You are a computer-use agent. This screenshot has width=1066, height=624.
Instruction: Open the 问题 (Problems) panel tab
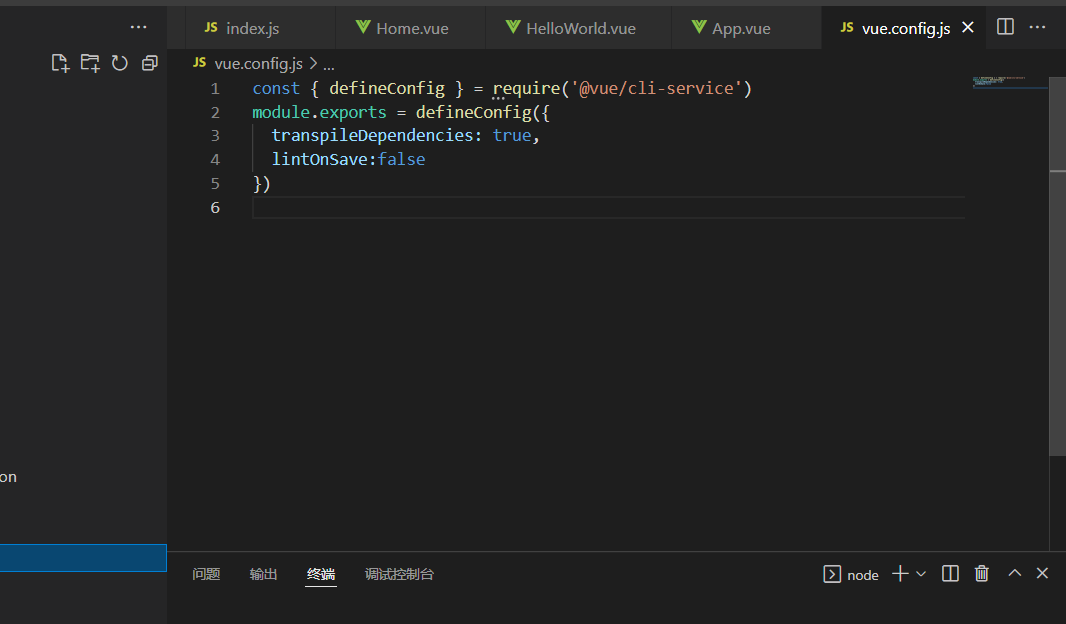point(206,574)
